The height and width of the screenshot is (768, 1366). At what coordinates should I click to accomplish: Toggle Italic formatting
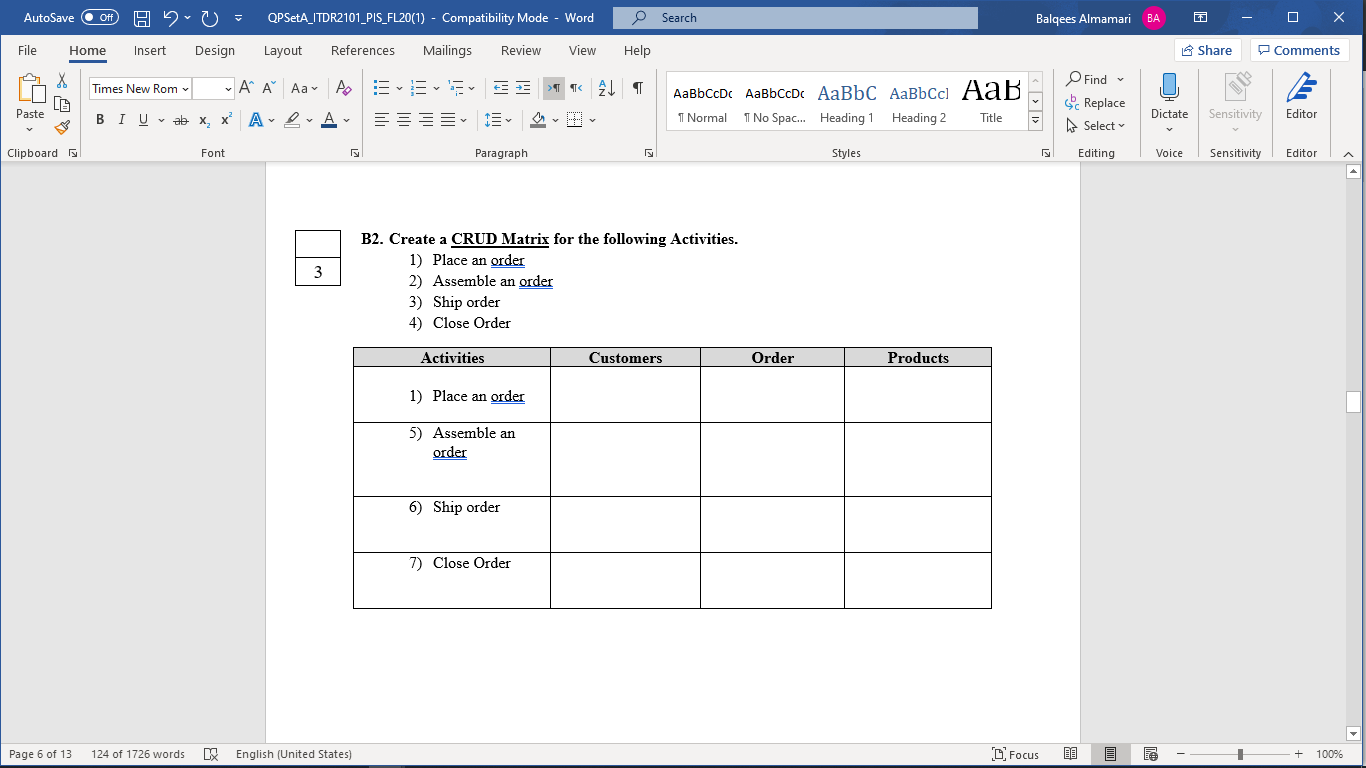122,120
